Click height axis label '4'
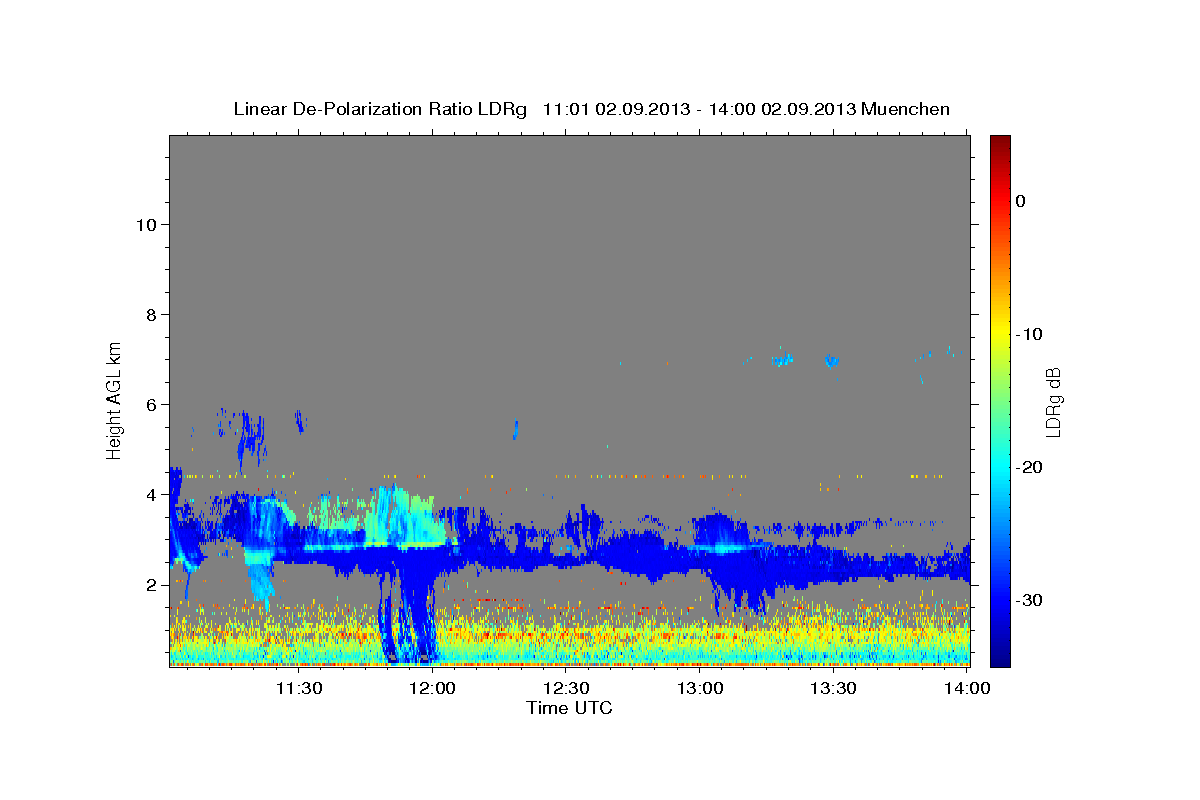This screenshot has height=800, width=1200. pyautogui.click(x=152, y=494)
